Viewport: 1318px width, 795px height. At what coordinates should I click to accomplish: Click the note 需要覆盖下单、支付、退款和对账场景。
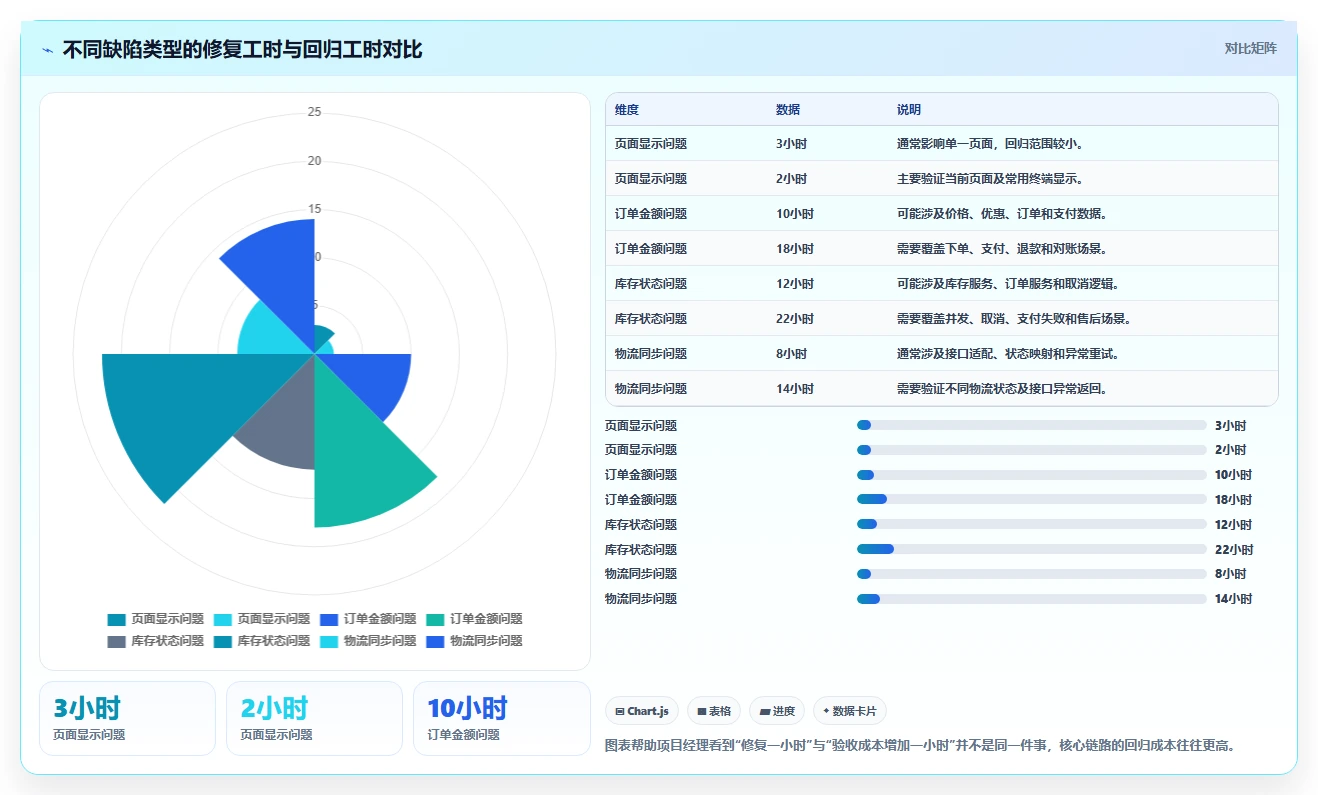pyautogui.click(x=1002, y=249)
